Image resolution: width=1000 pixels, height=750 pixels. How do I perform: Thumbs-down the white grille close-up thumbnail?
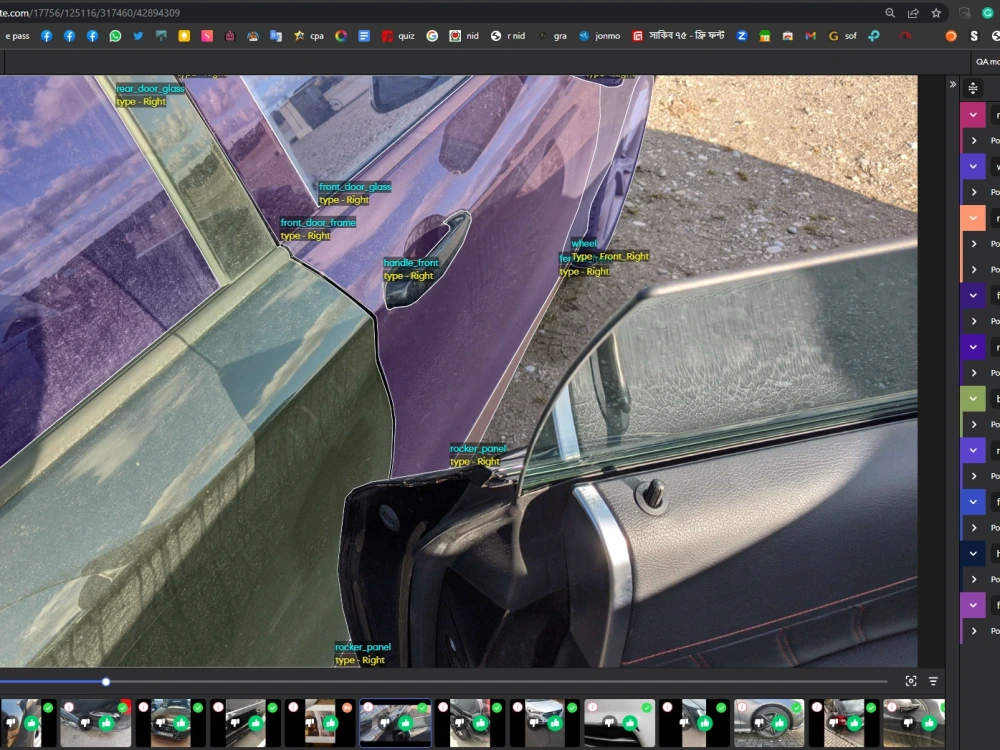click(x=610, y=723)
